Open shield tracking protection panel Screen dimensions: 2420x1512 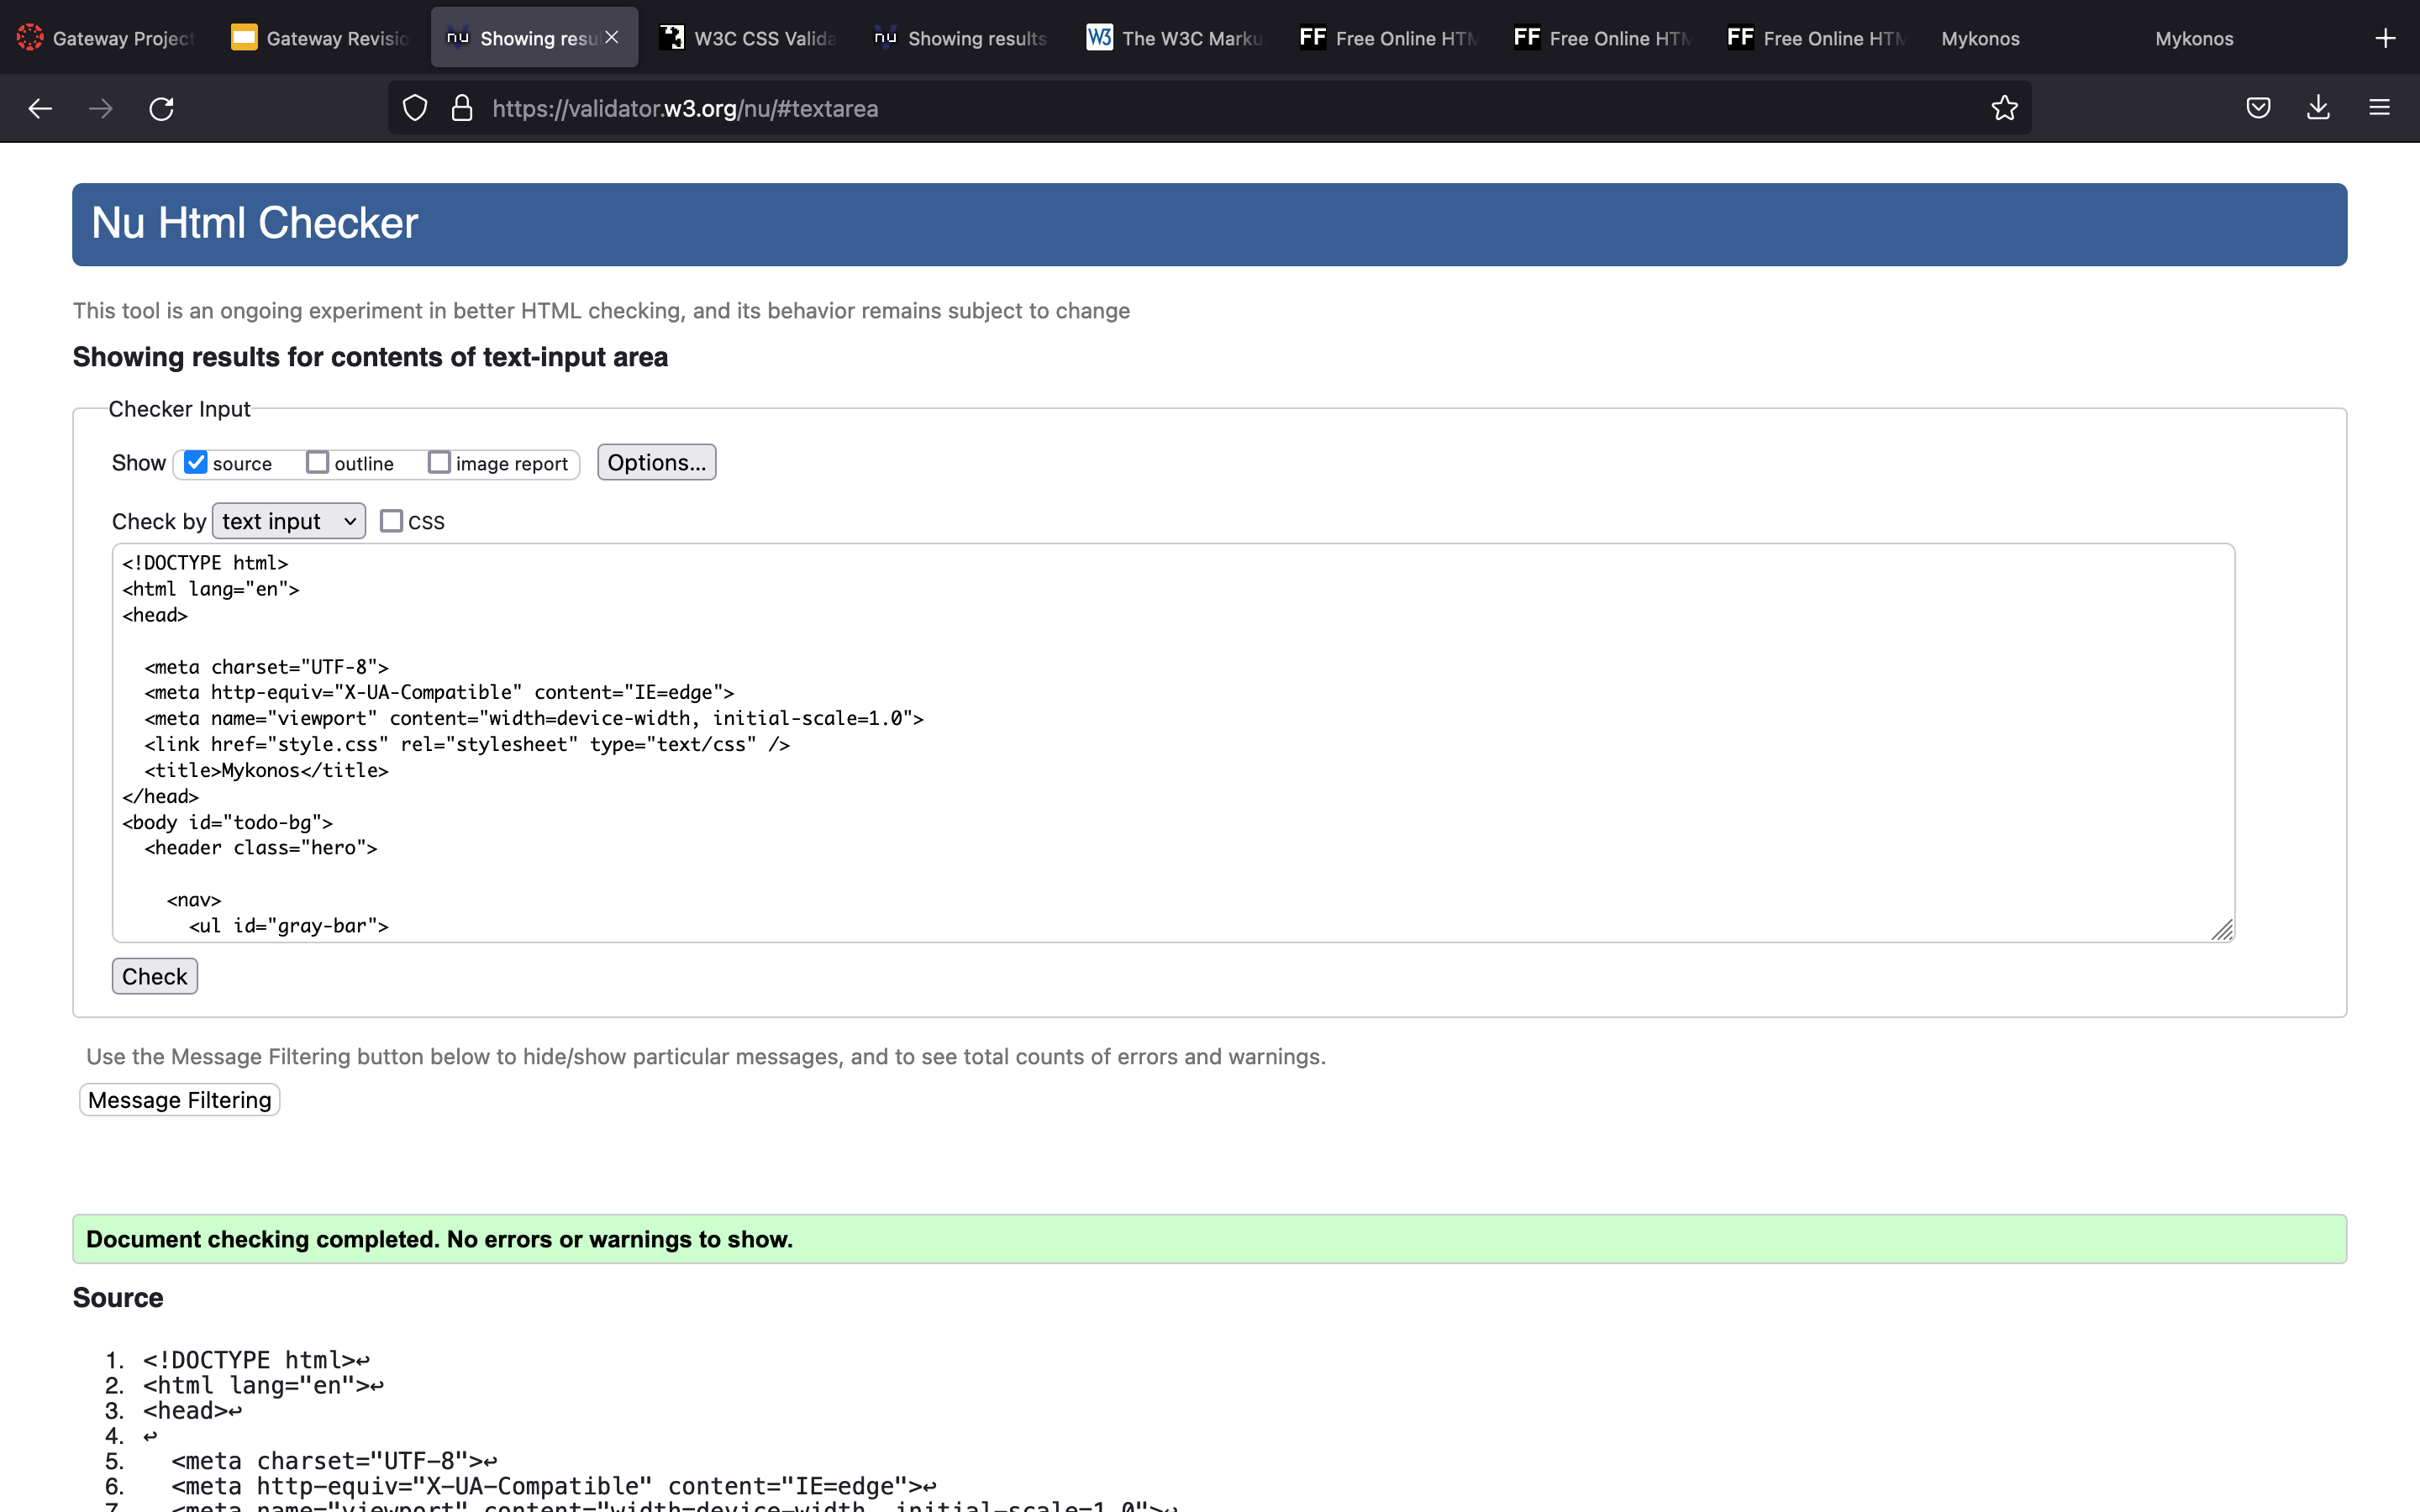pos(414,108)
